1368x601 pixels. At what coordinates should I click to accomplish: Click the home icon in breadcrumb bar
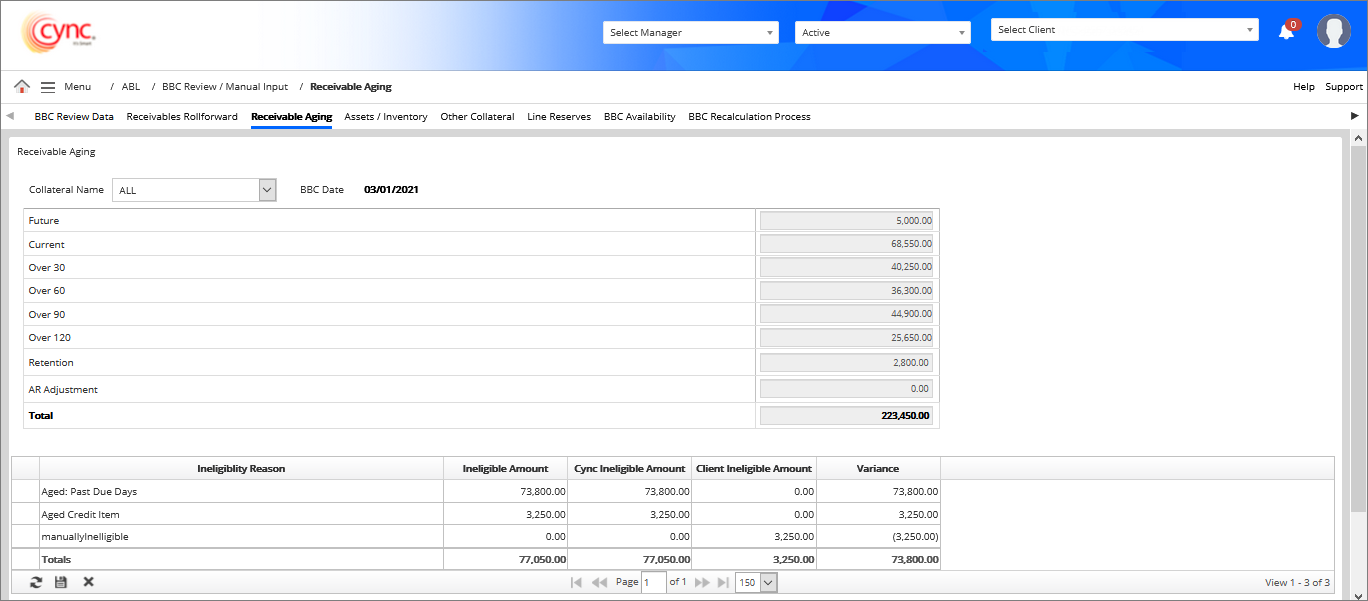pos(22,87)
